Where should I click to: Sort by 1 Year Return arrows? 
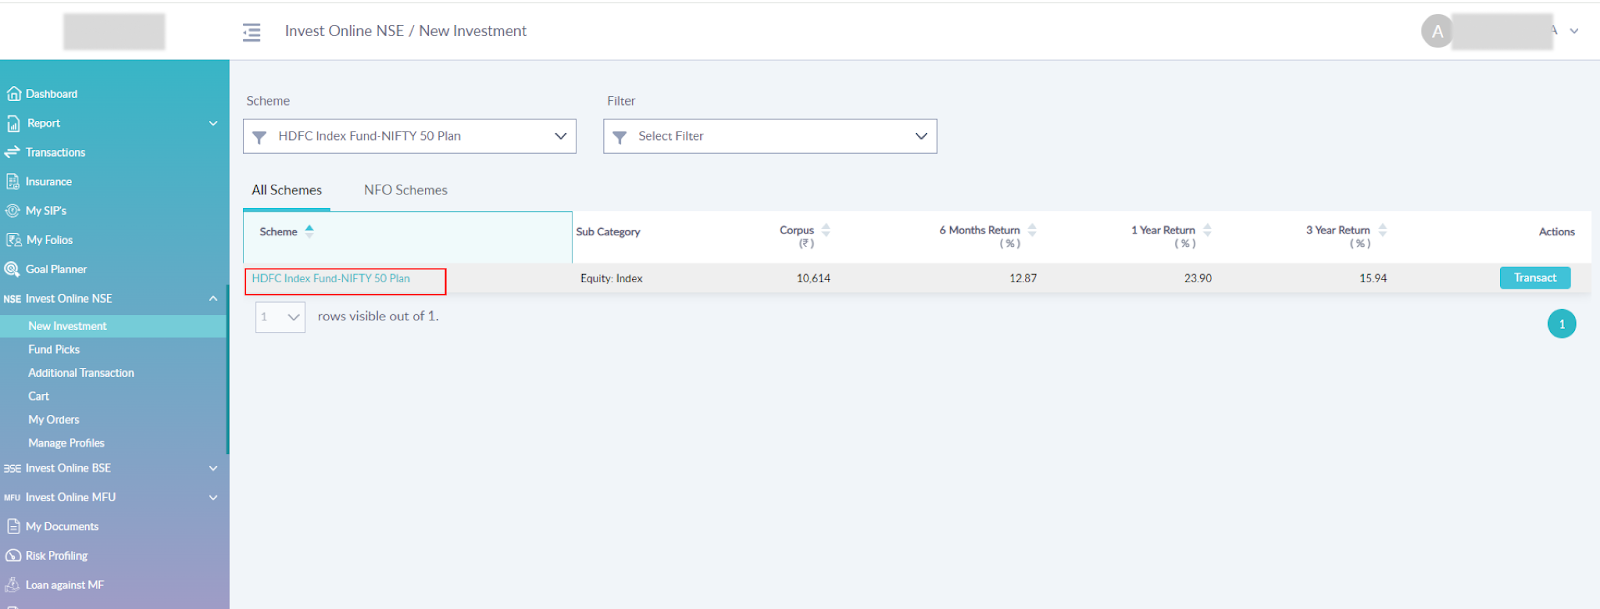pyautogui.click(x=1207, y=230)
